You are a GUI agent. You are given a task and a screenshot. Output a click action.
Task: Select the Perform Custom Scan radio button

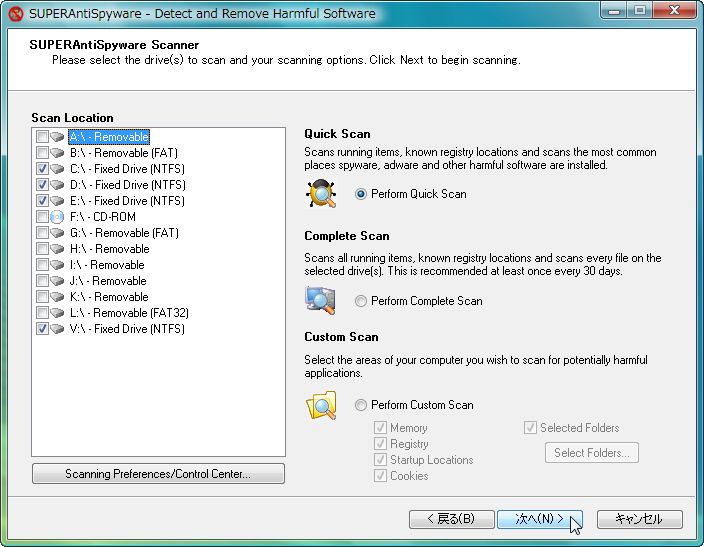[x=361, y=405]
